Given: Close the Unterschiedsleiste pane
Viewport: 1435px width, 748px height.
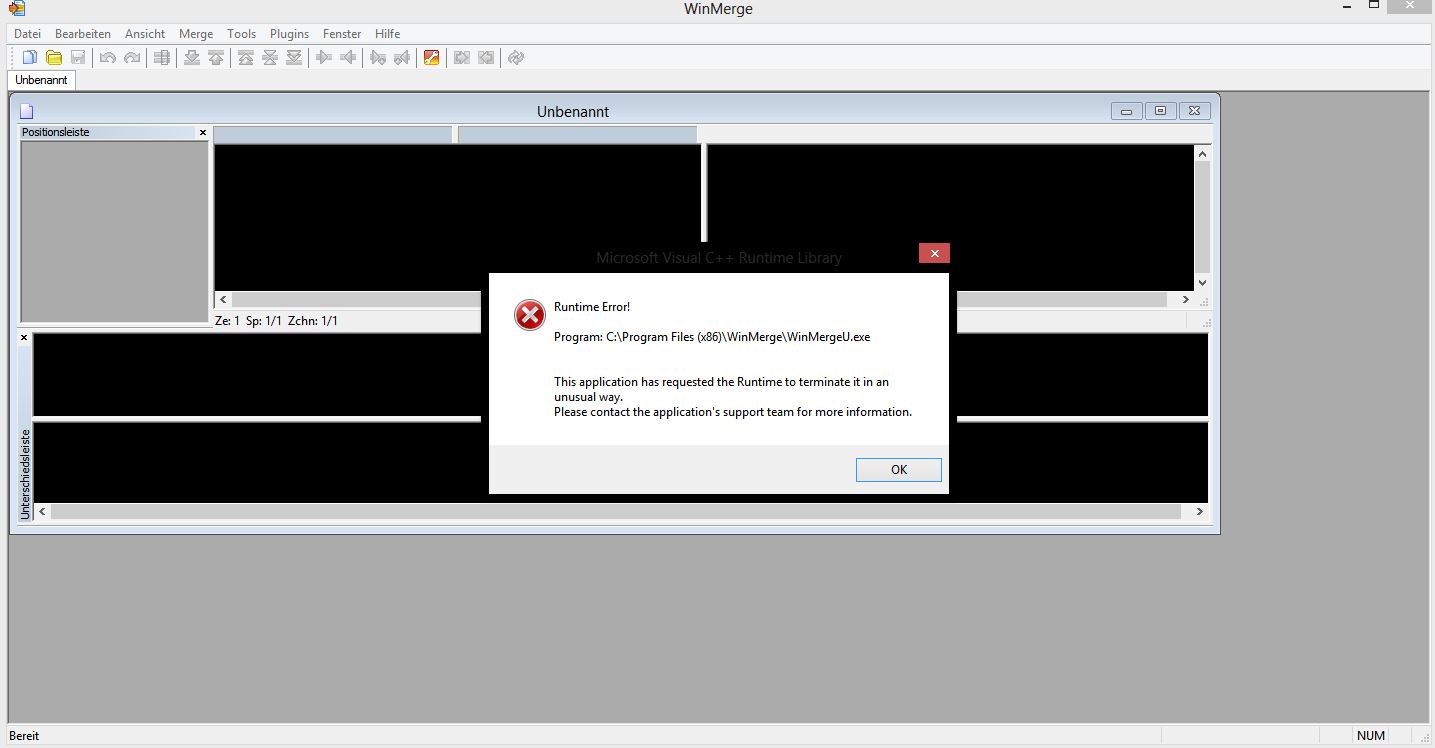Looking at the screenshot, I should (25, 338).
